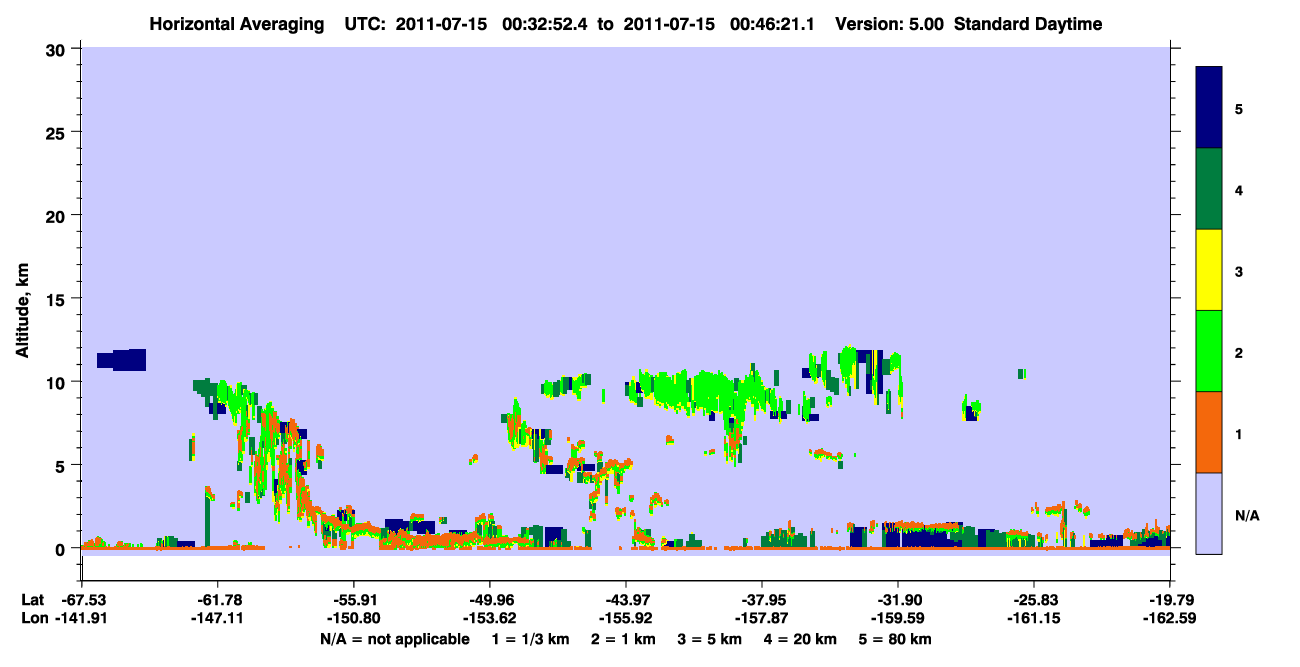Image resolution: width=1300 pixels, height=667 pixels.
Task: Click the longitude value -141.91
Action: pos(82,618)
